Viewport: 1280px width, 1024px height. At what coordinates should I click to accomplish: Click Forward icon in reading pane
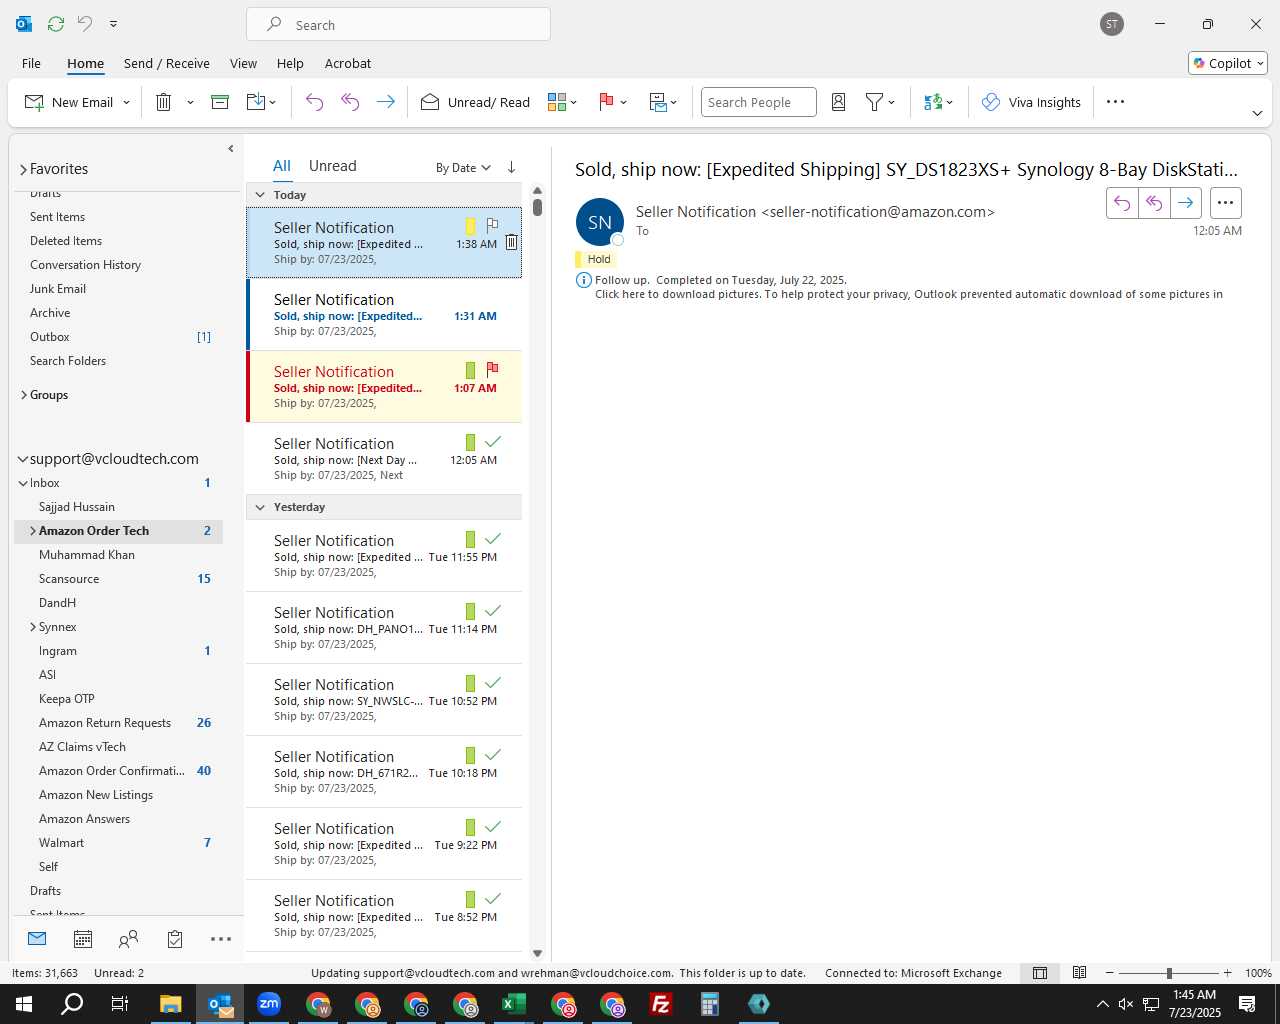(x=1185, y=203)
